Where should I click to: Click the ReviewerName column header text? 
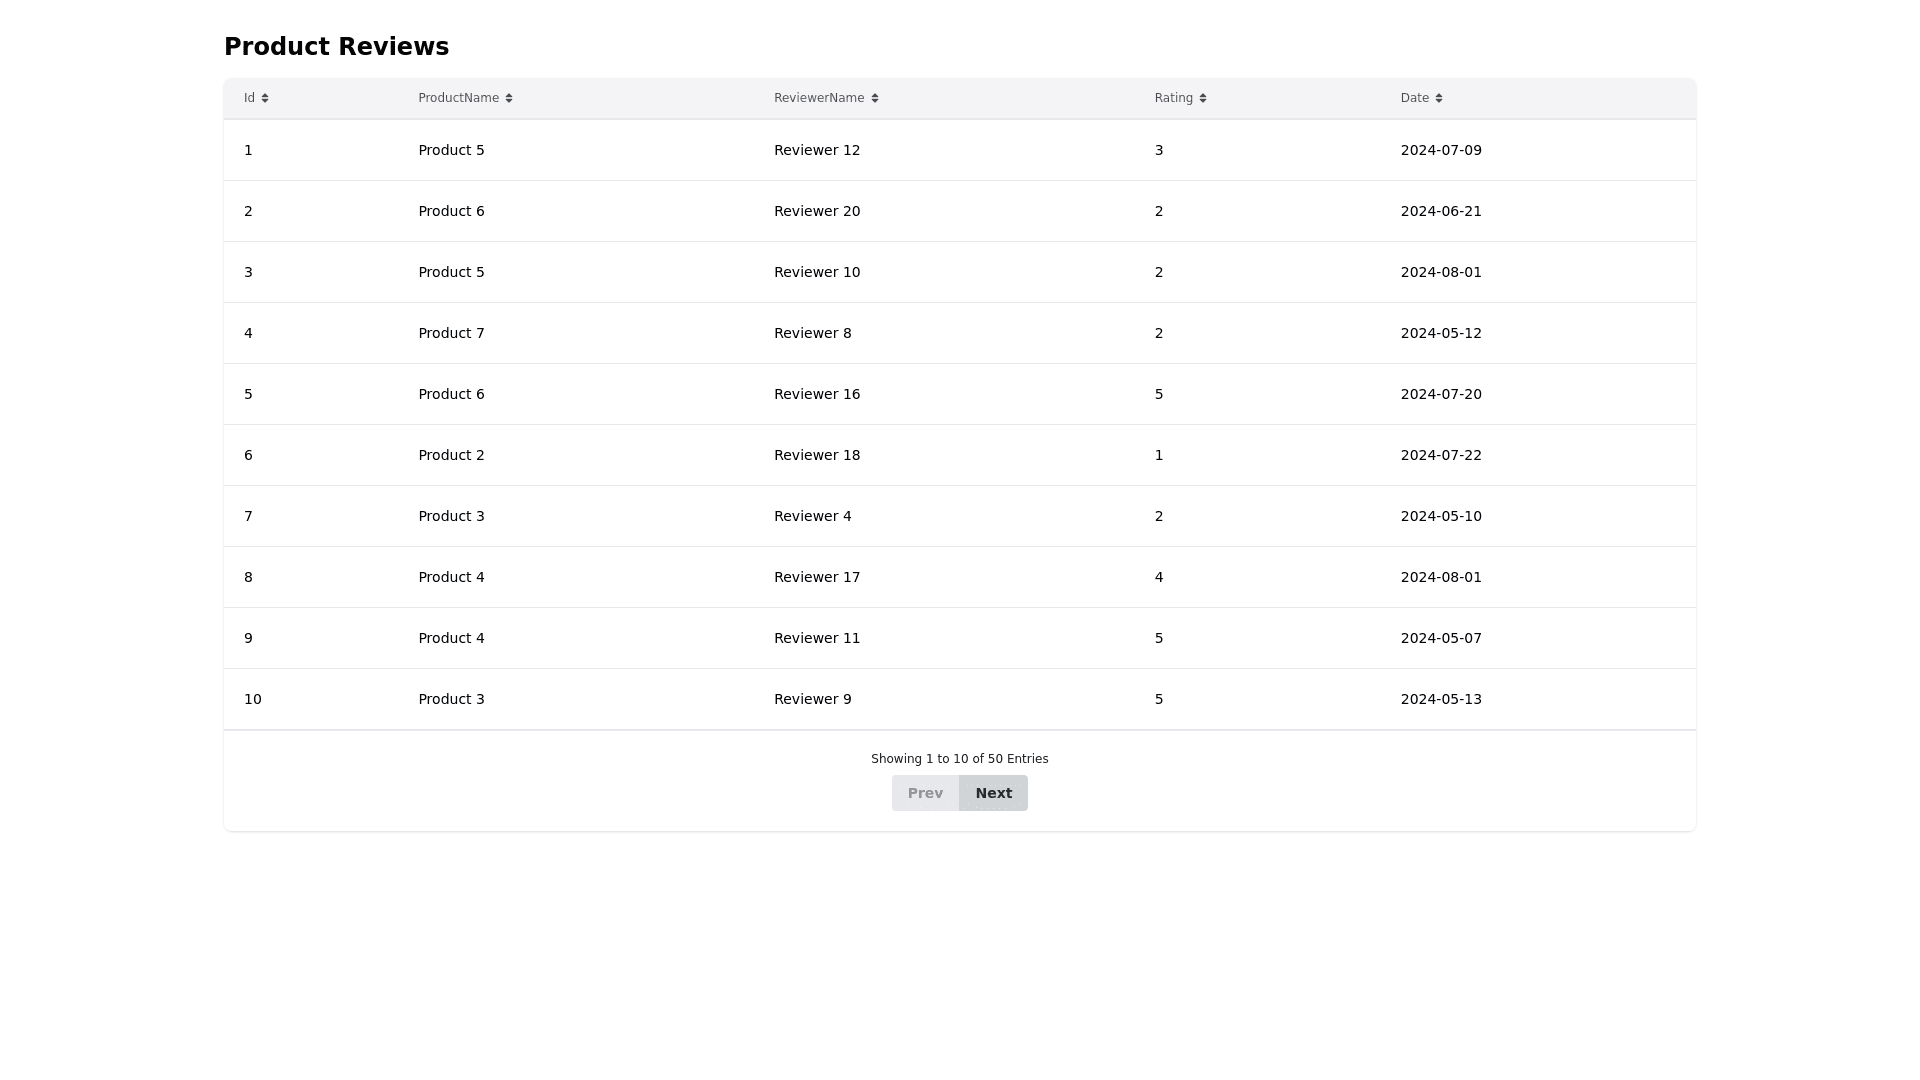(818, 98)
